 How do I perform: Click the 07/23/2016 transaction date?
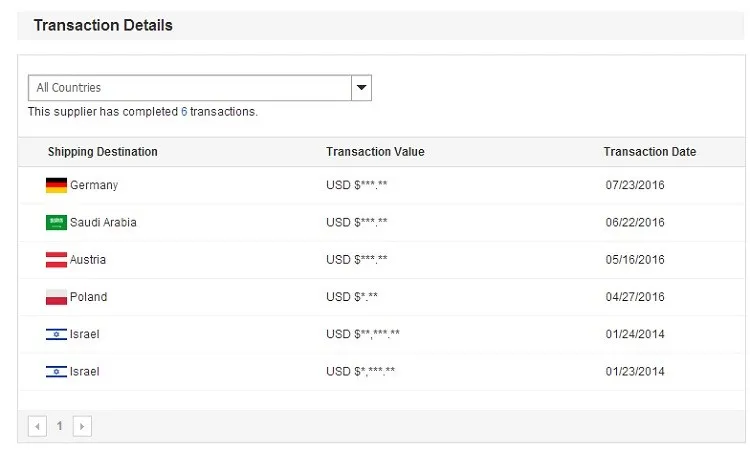click(635, 185)
